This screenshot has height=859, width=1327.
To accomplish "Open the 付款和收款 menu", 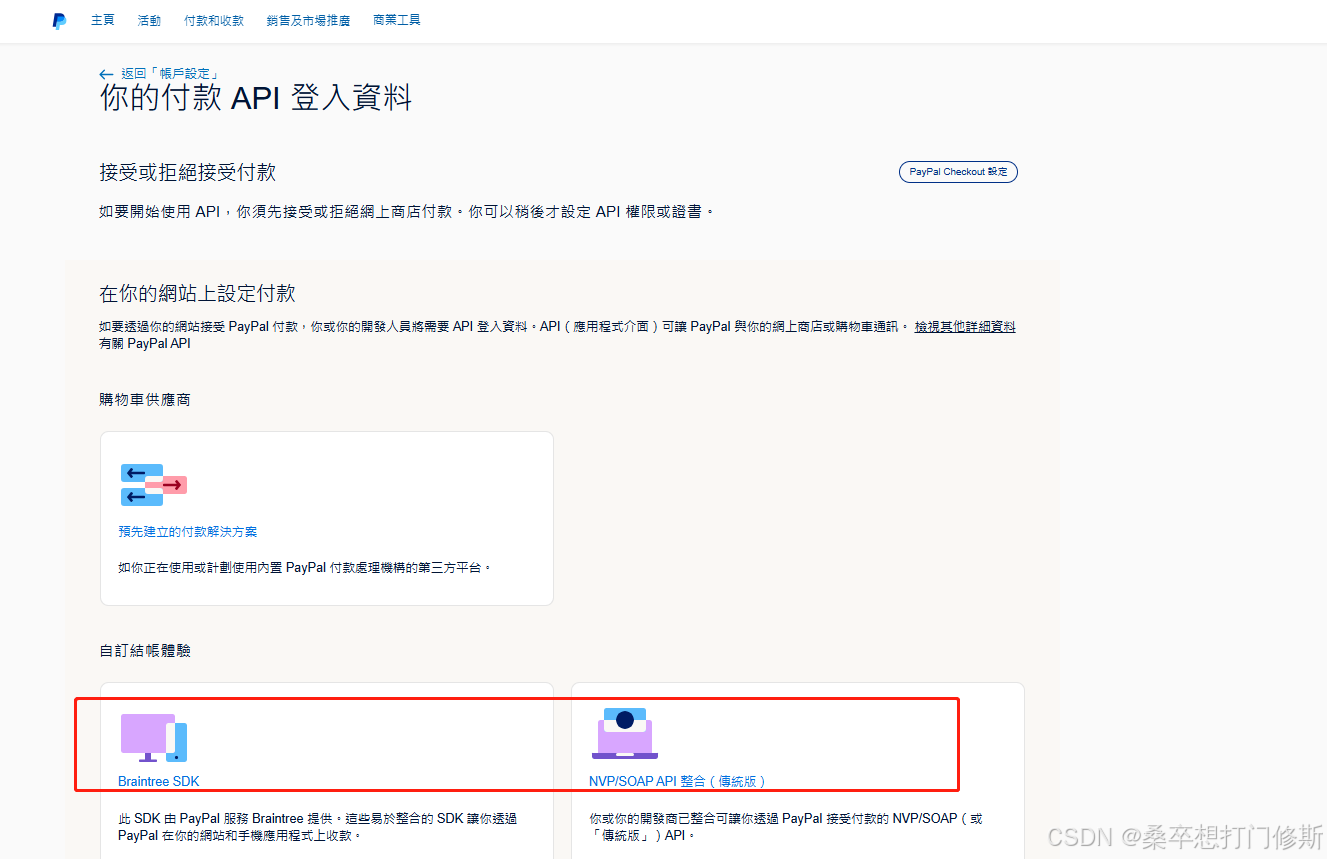I will (x=214, y=20).
